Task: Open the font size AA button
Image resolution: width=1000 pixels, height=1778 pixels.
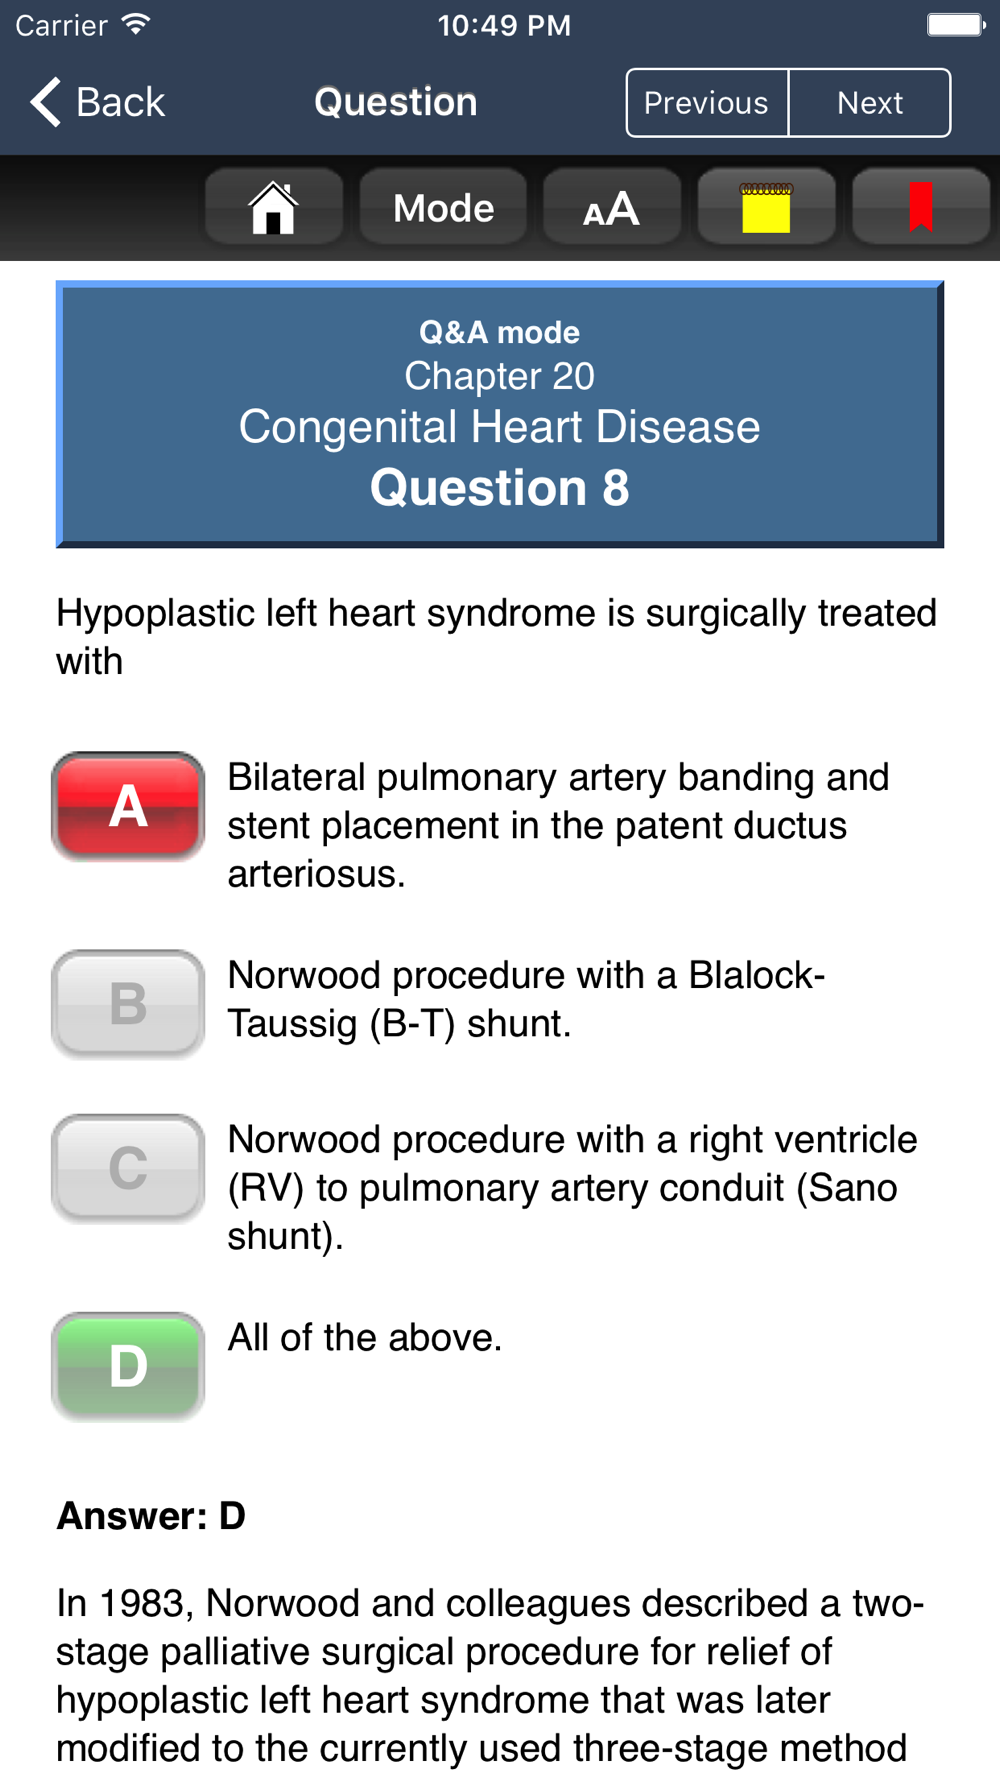Action: pos(611,207)
